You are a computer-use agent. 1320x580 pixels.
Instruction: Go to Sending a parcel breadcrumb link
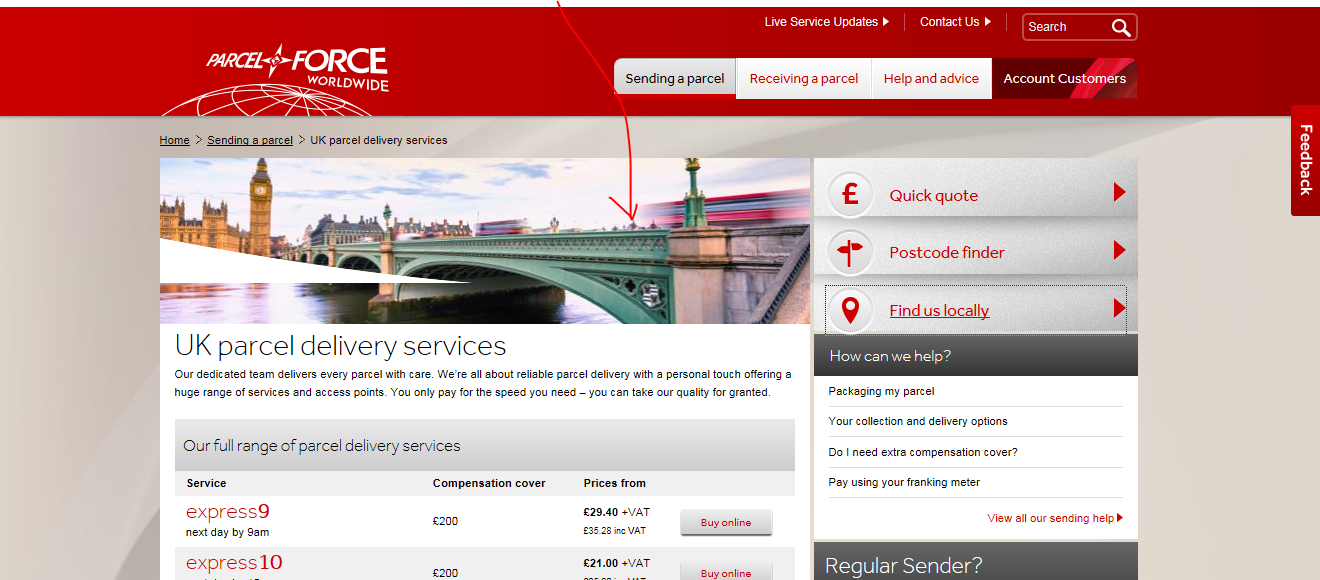[250, 140]
